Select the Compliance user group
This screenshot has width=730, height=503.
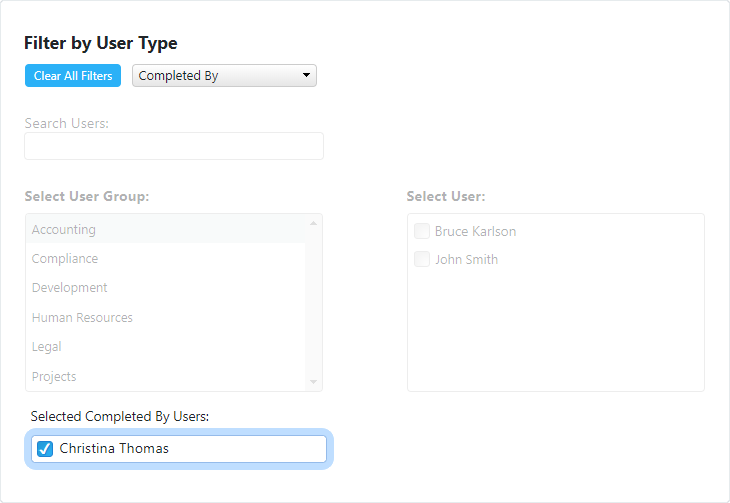(x=165, y=258)
